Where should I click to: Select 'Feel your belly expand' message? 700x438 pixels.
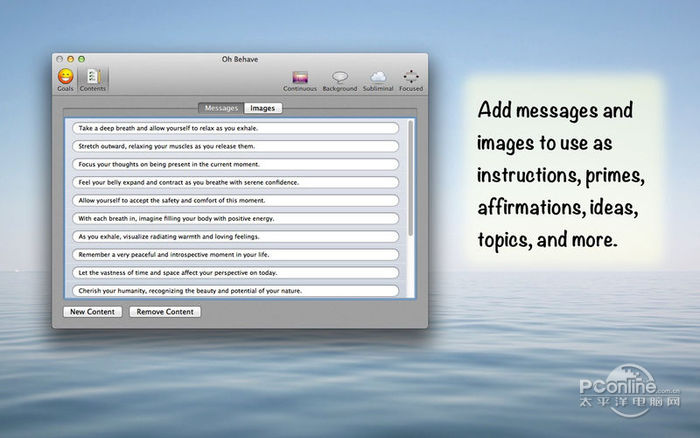tap(235, 182)
